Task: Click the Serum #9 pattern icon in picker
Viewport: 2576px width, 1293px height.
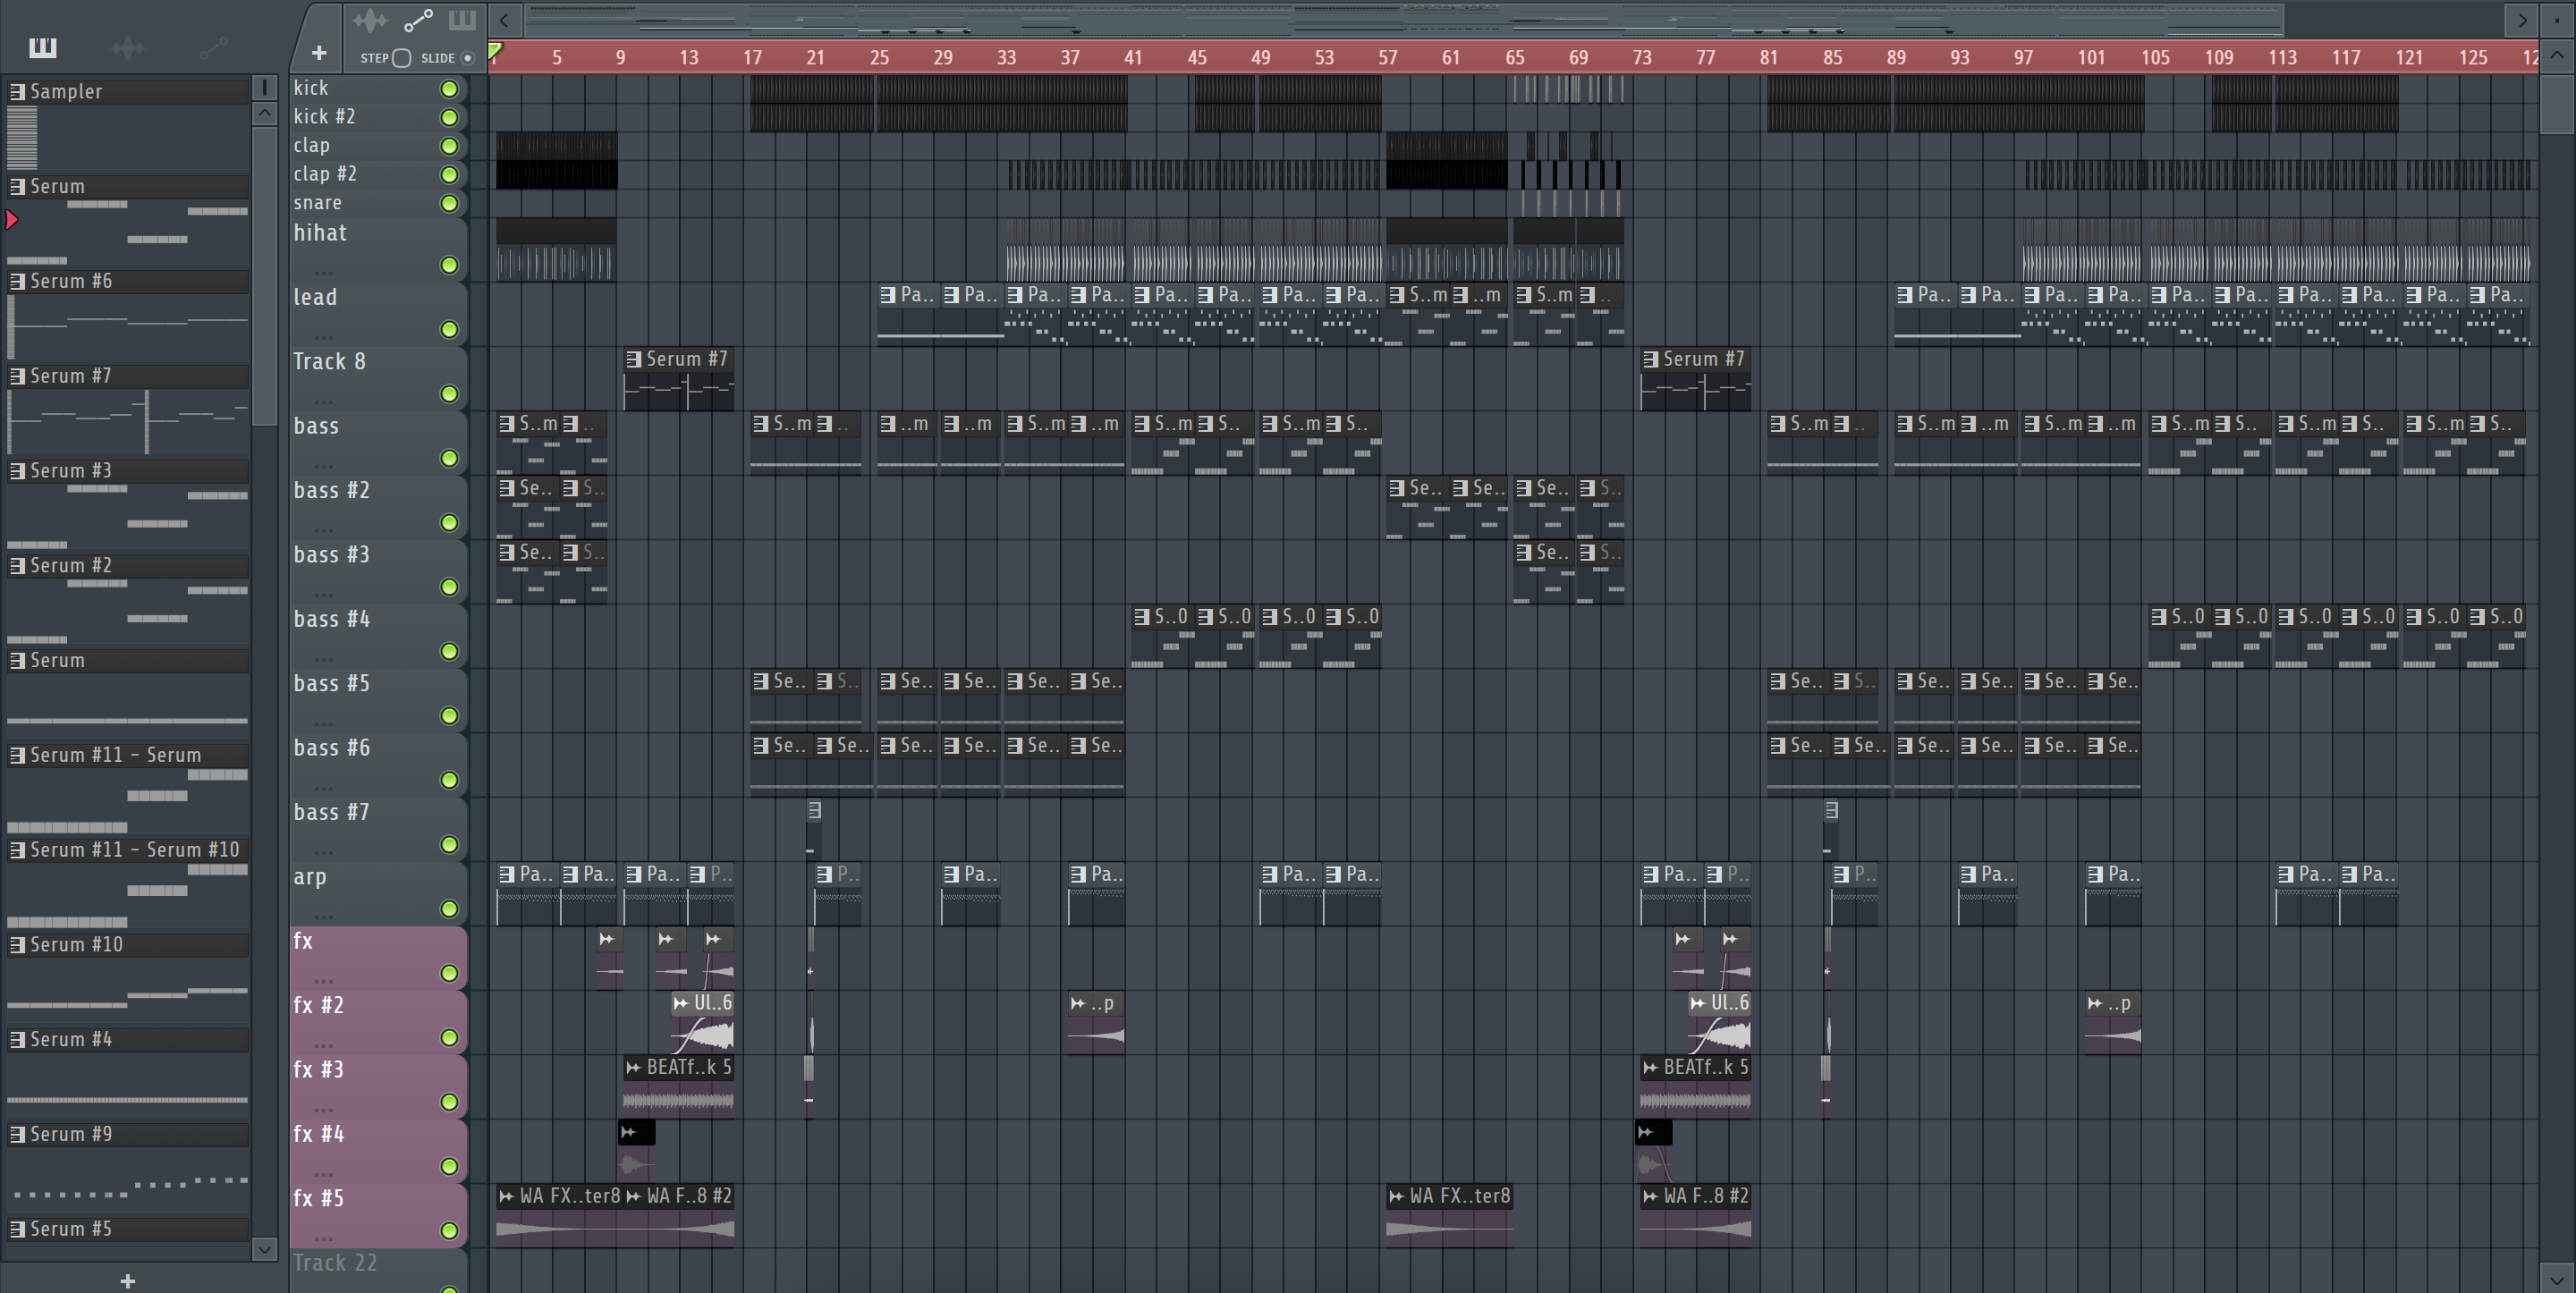Action: click(17, 1135)
